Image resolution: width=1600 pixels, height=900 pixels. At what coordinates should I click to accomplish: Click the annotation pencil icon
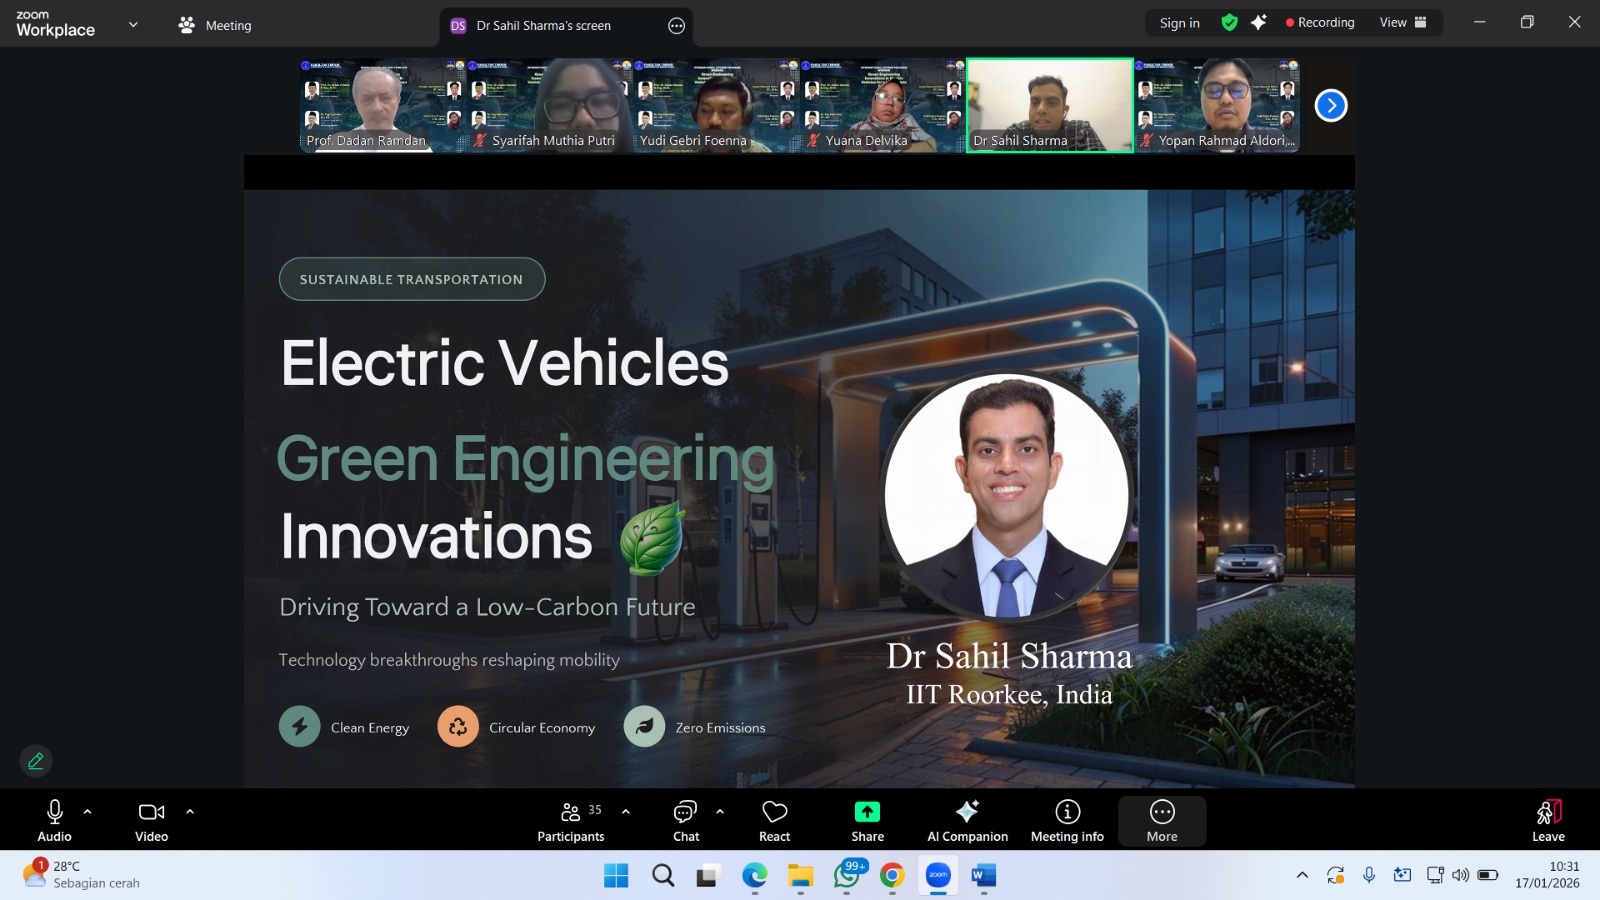tap(36, 761)
